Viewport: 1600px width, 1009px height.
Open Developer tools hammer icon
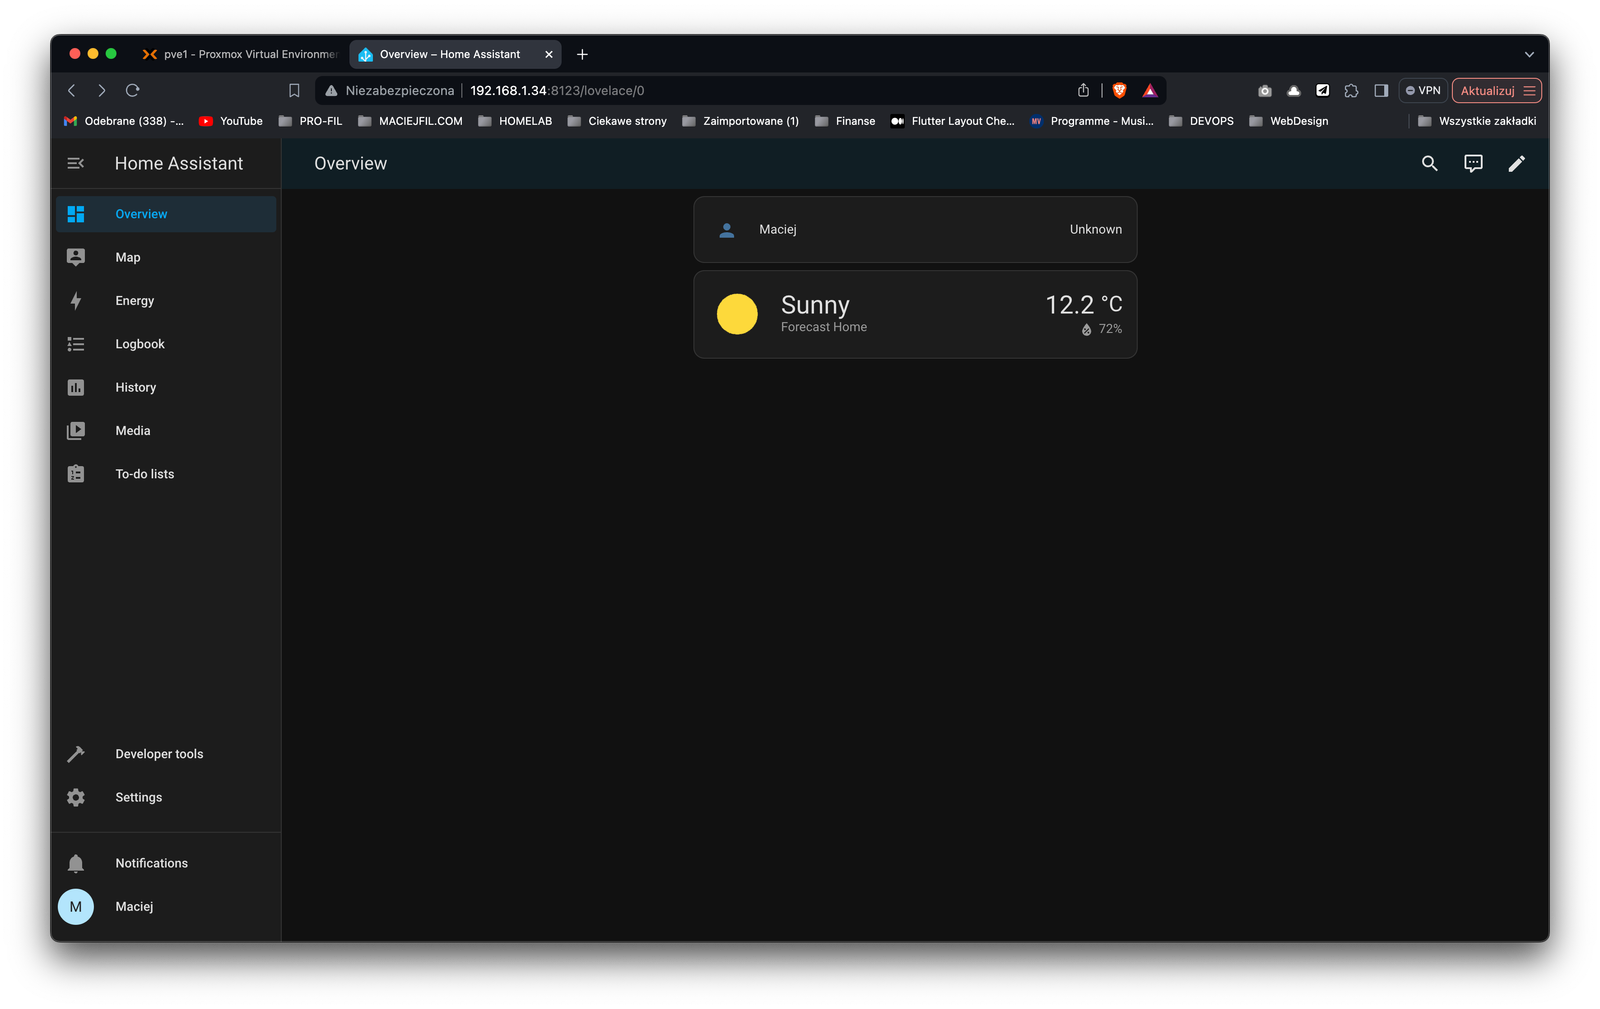(75, 753)
